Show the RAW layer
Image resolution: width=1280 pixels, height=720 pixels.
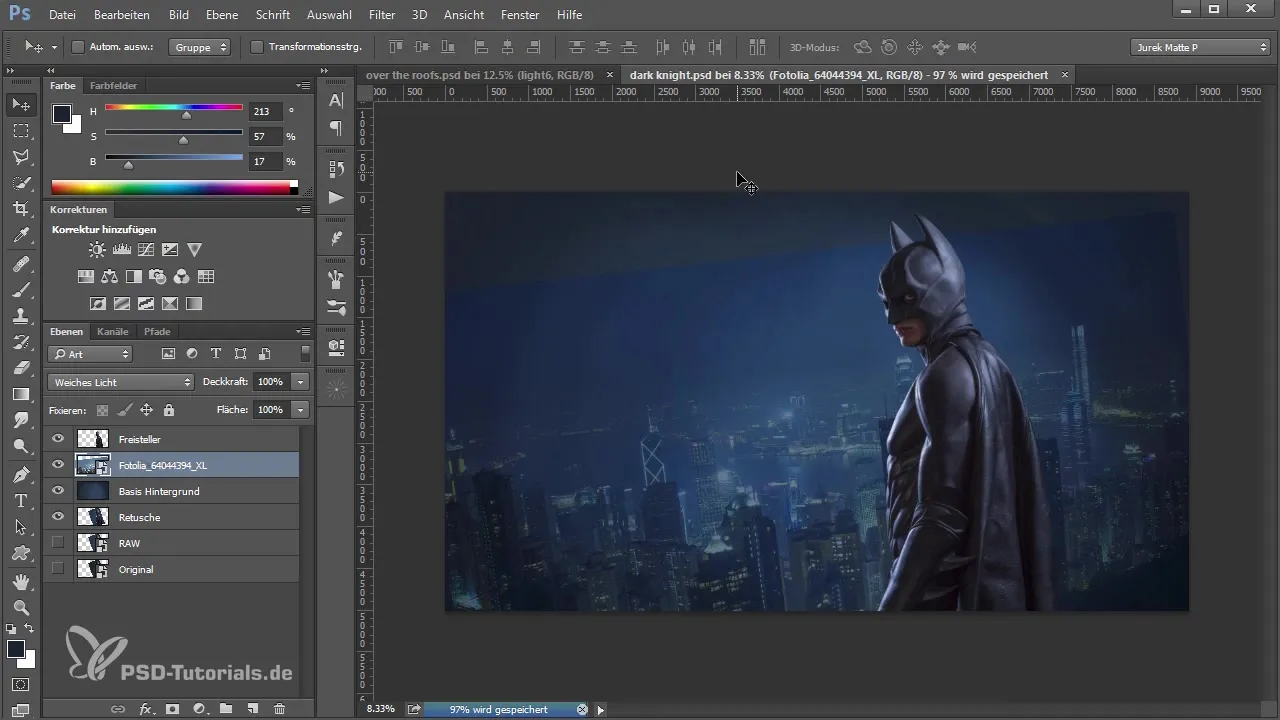[x=58, y=543]
